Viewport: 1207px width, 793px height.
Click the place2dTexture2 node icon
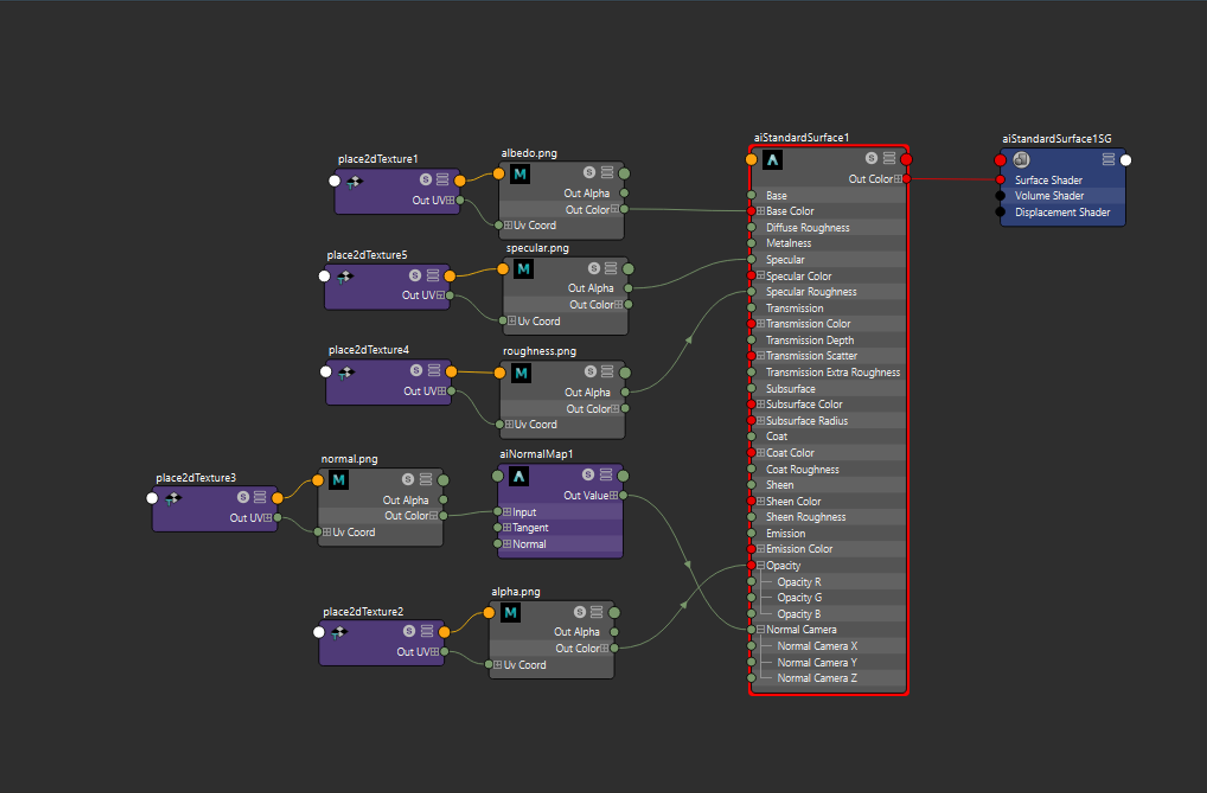pyautogui.click(x=340, y=632)
